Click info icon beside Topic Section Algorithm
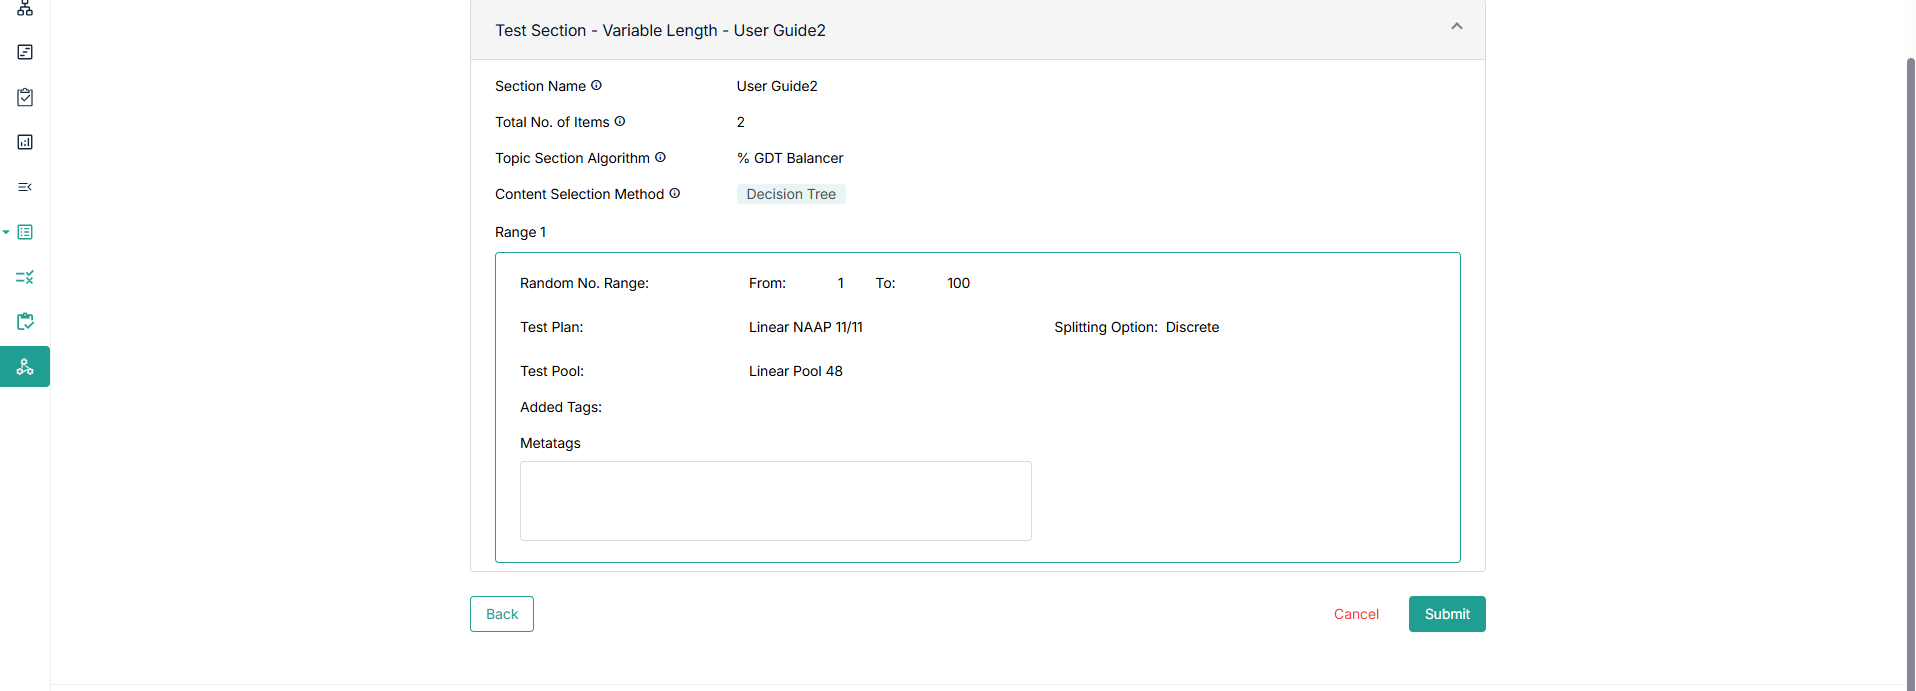Image resolution: width=1916 pixels, height=691 pixels. pyautogui.click(x=660, y=158)
